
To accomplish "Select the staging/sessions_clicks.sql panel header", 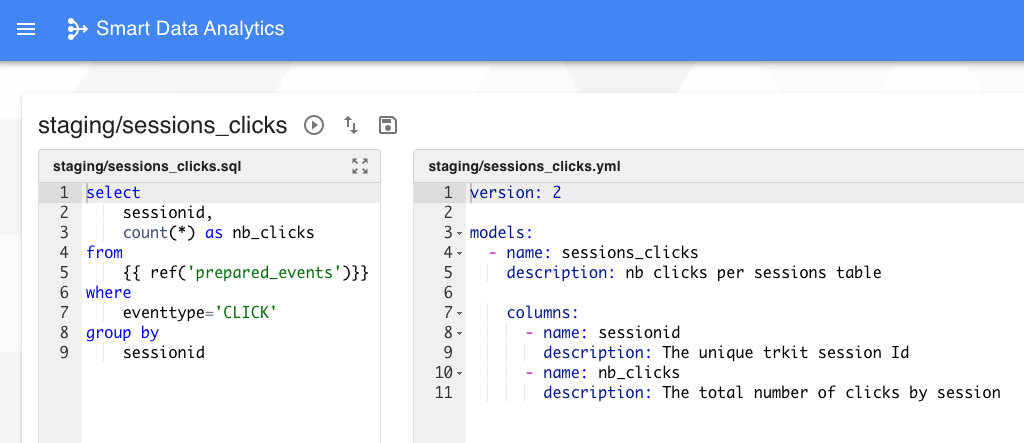I will 147,166.
